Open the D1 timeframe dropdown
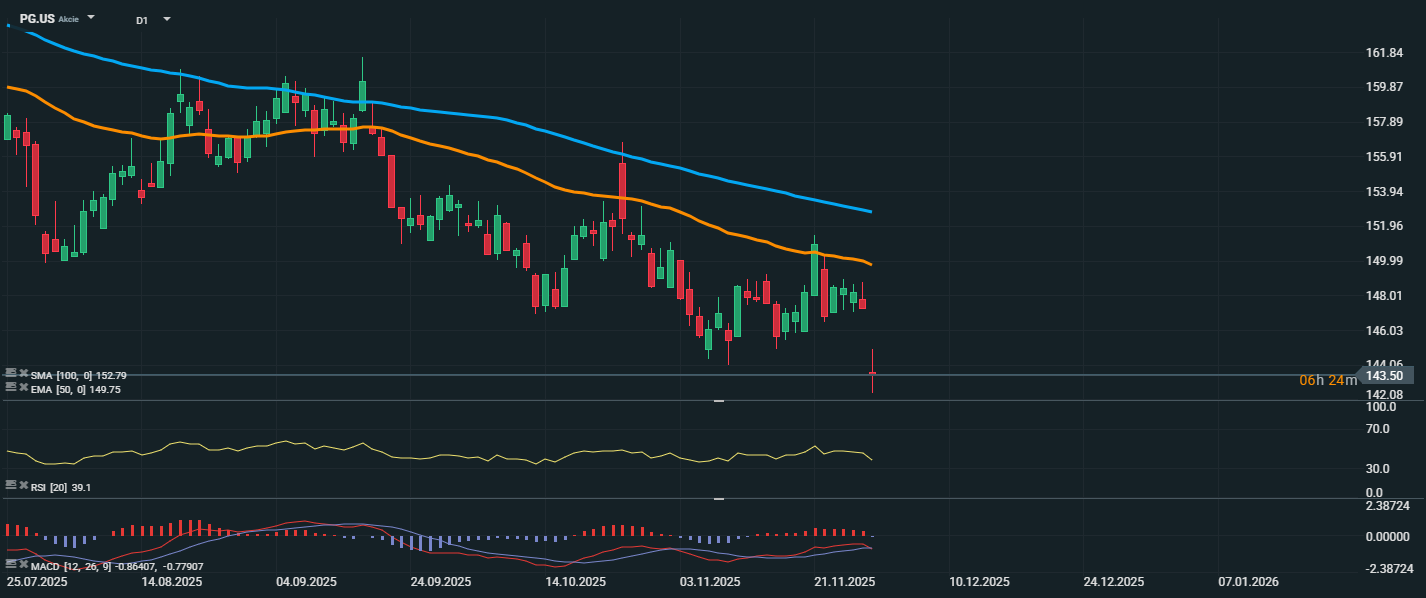This screenshot has height=598, width=1426. (166, 19)
